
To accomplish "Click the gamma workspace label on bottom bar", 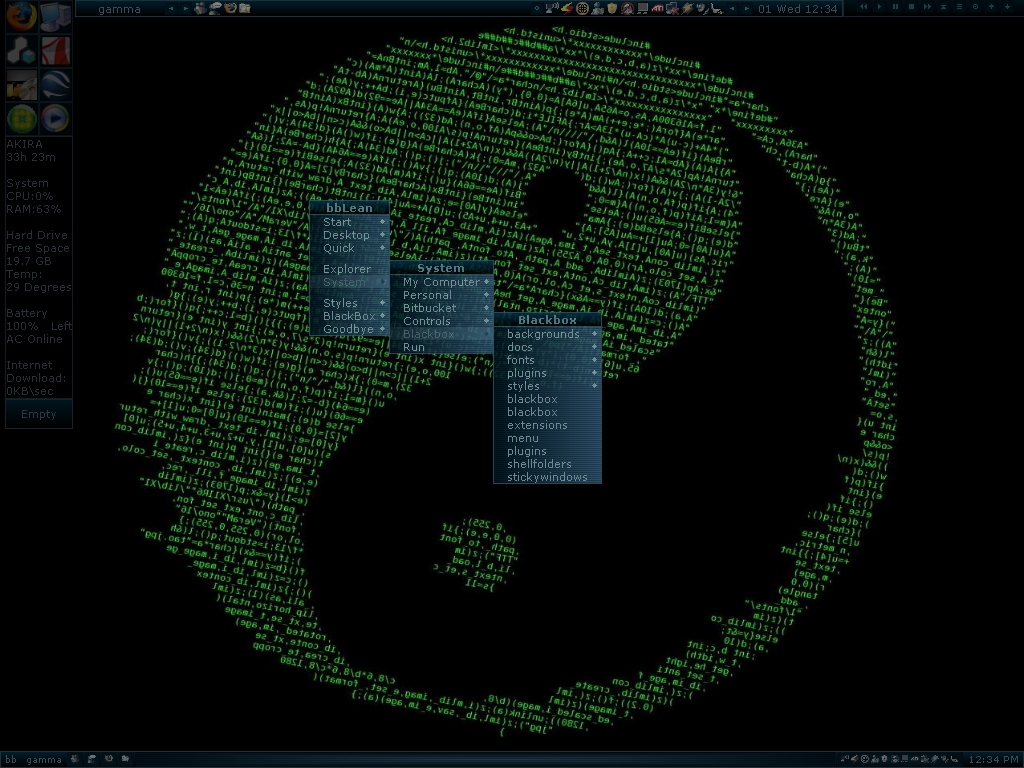I will (44, 760).
